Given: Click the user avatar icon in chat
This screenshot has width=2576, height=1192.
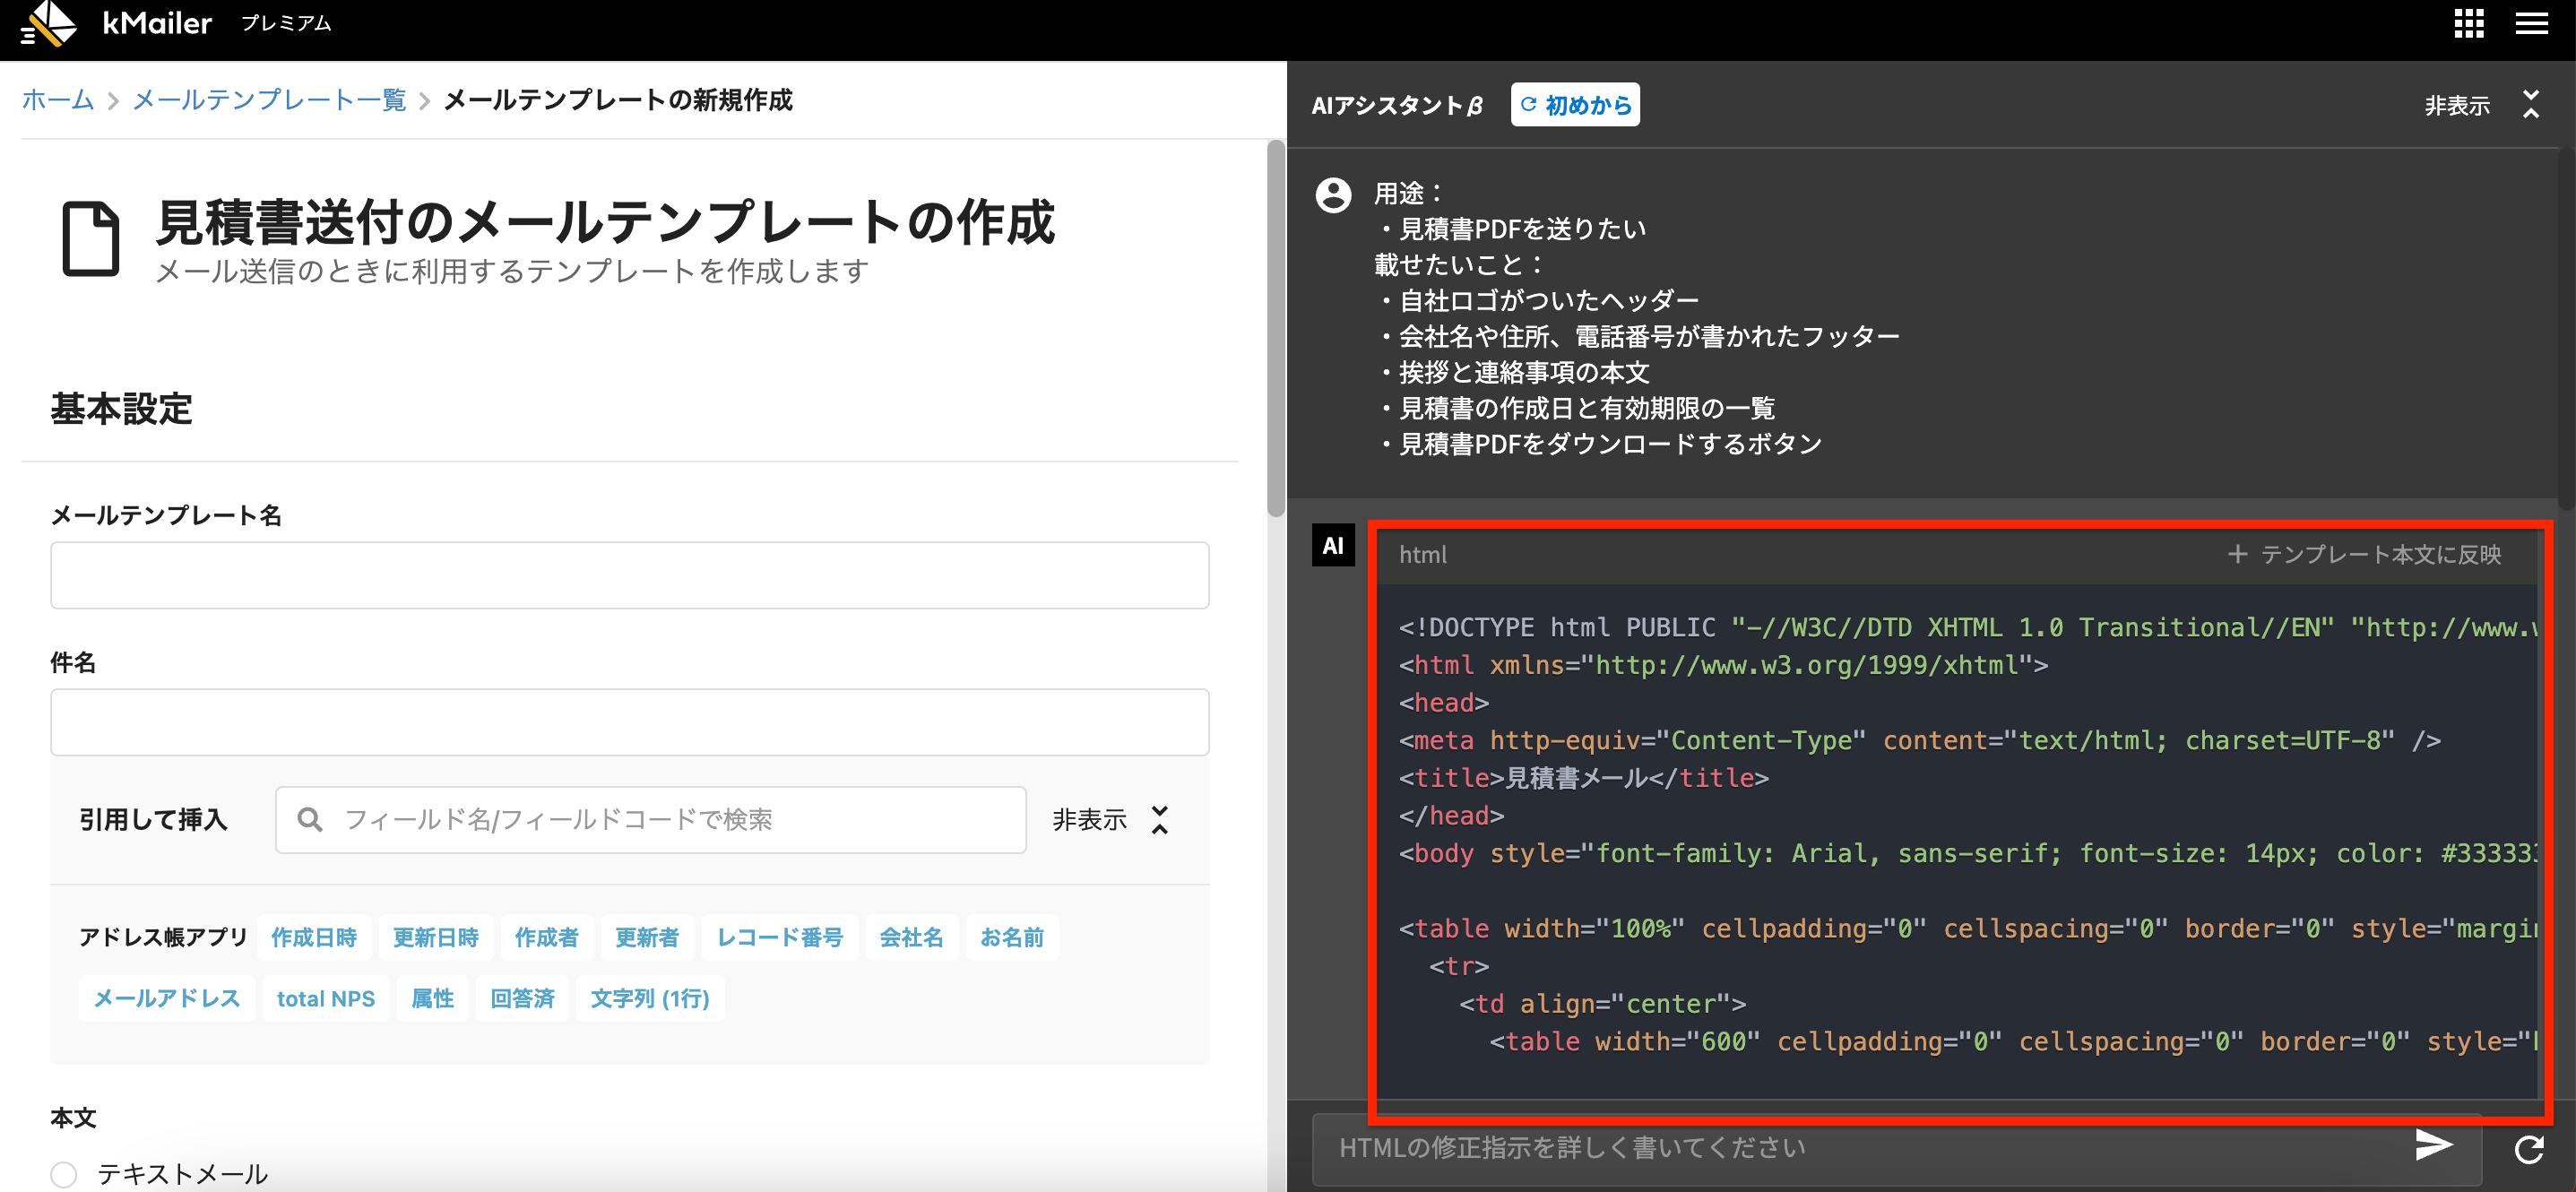Looking at the screenshot, I should [1333, 195].
